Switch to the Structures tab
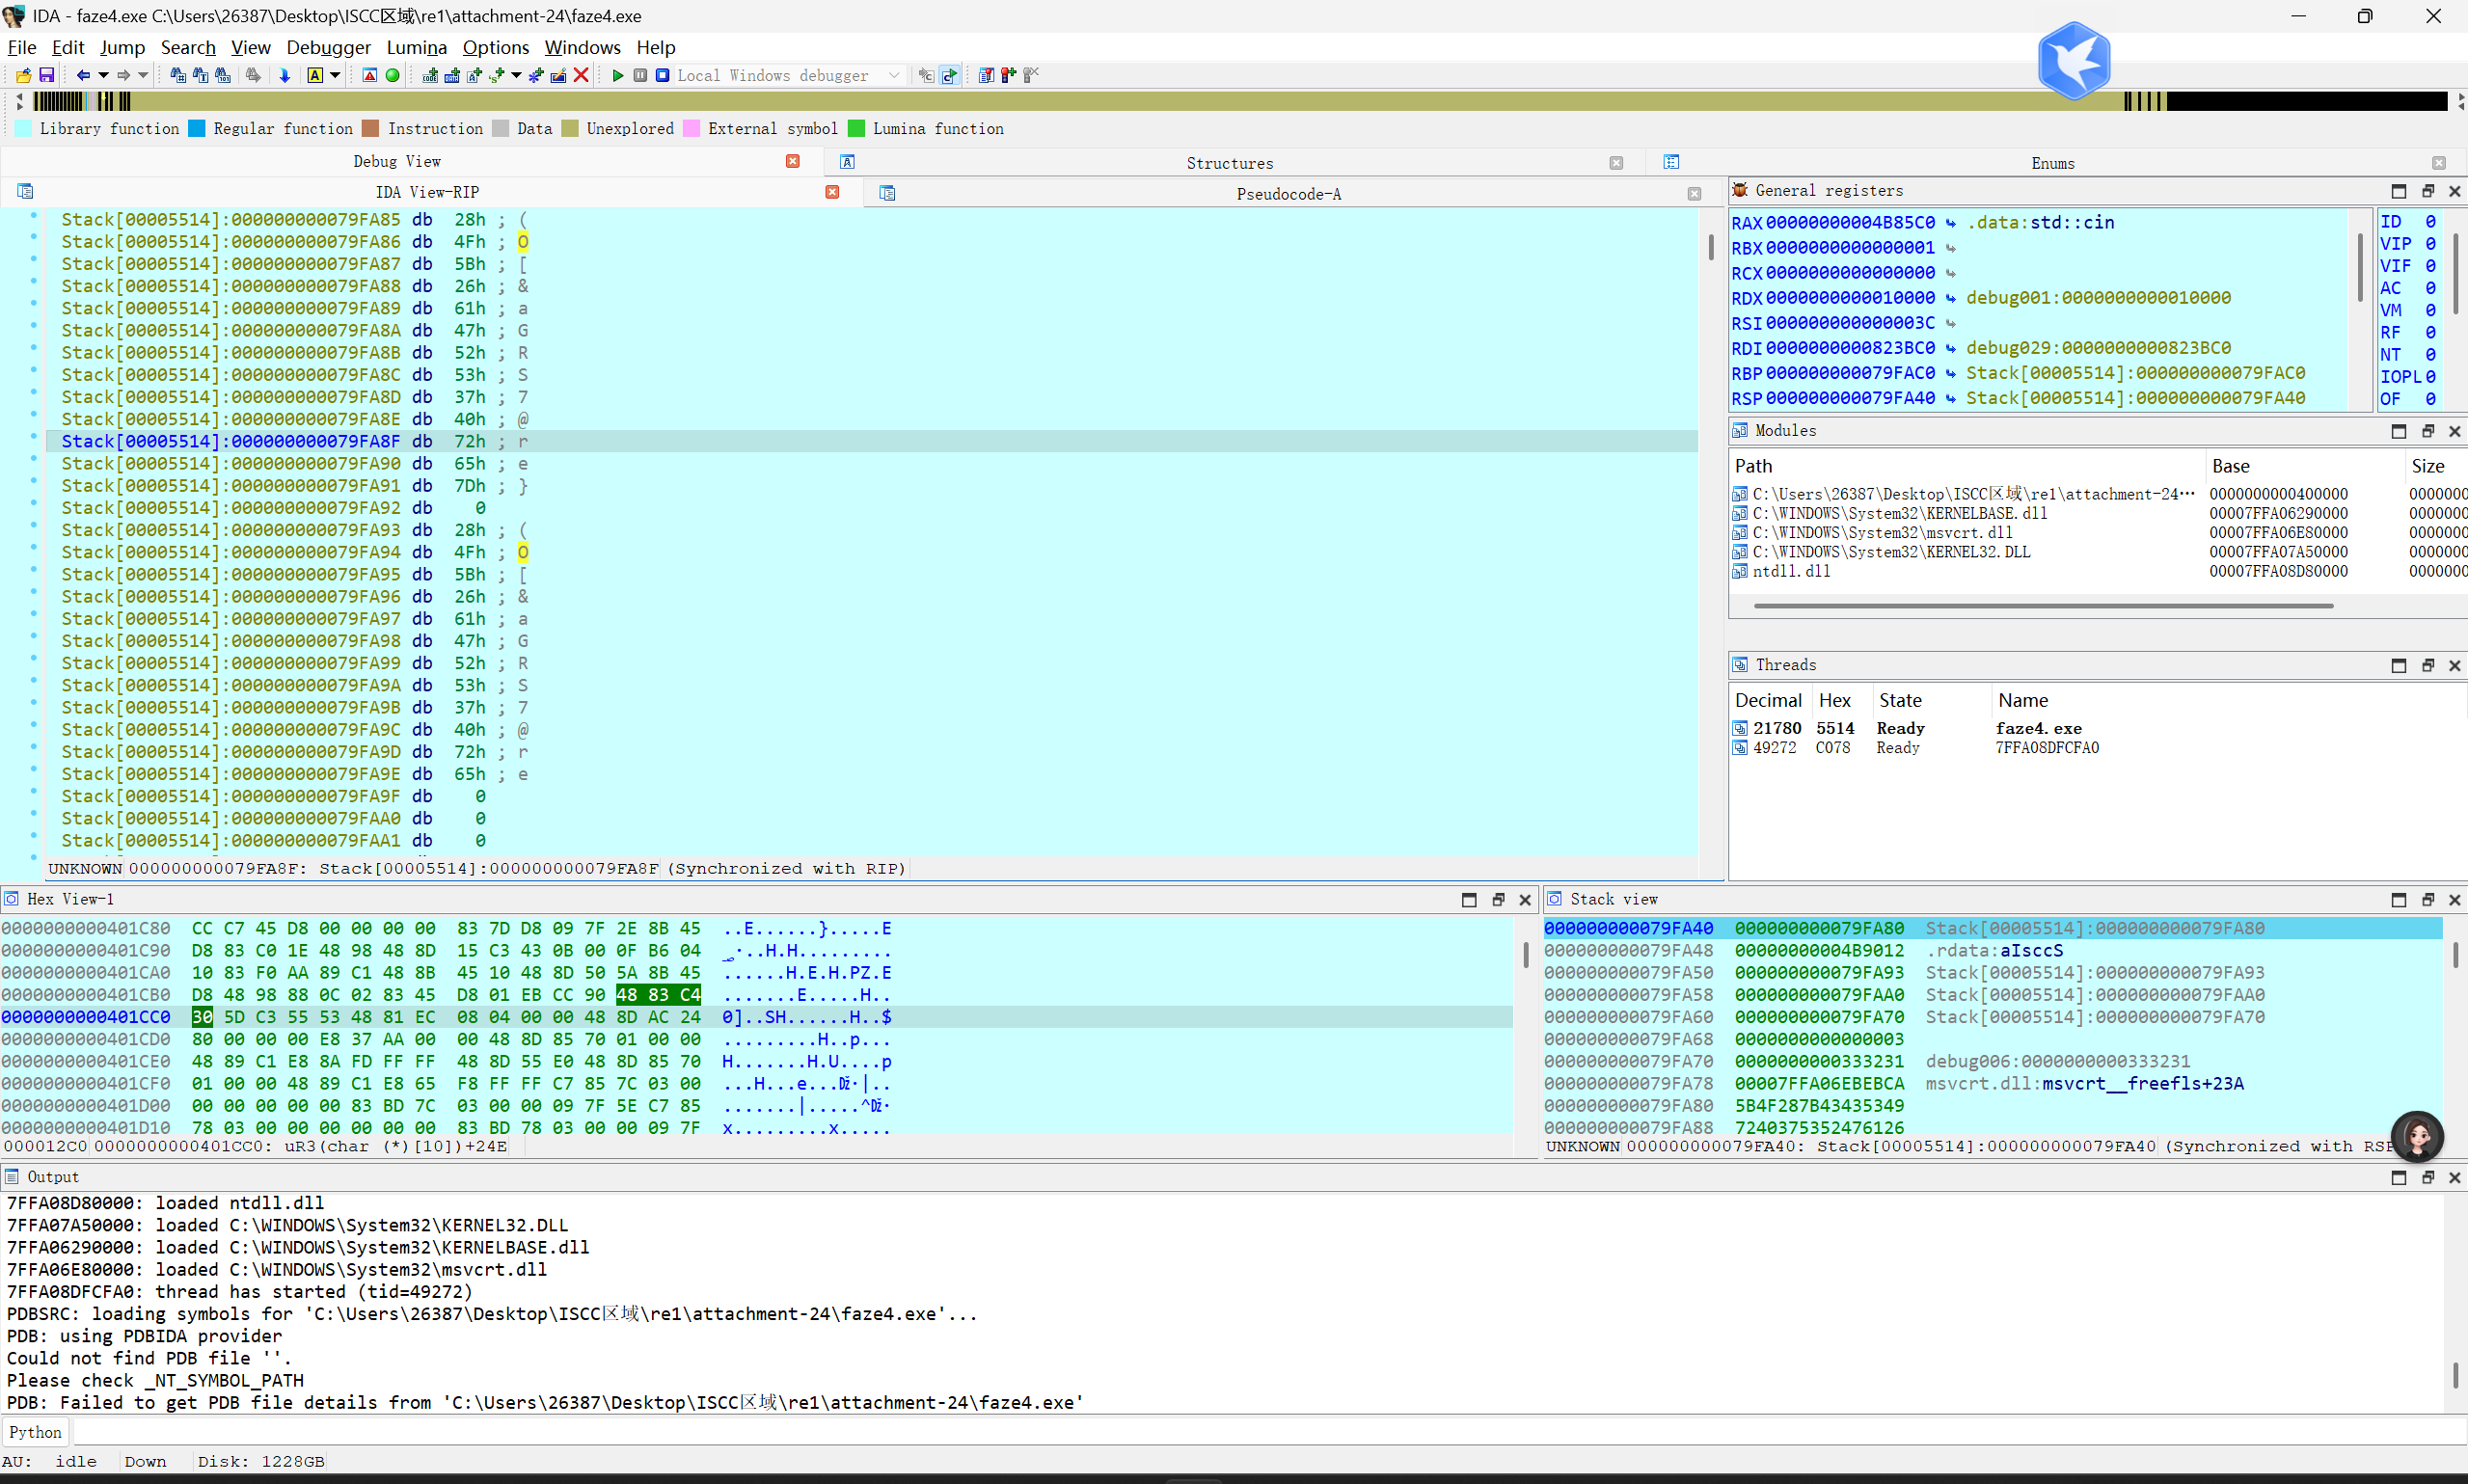 1229,163
